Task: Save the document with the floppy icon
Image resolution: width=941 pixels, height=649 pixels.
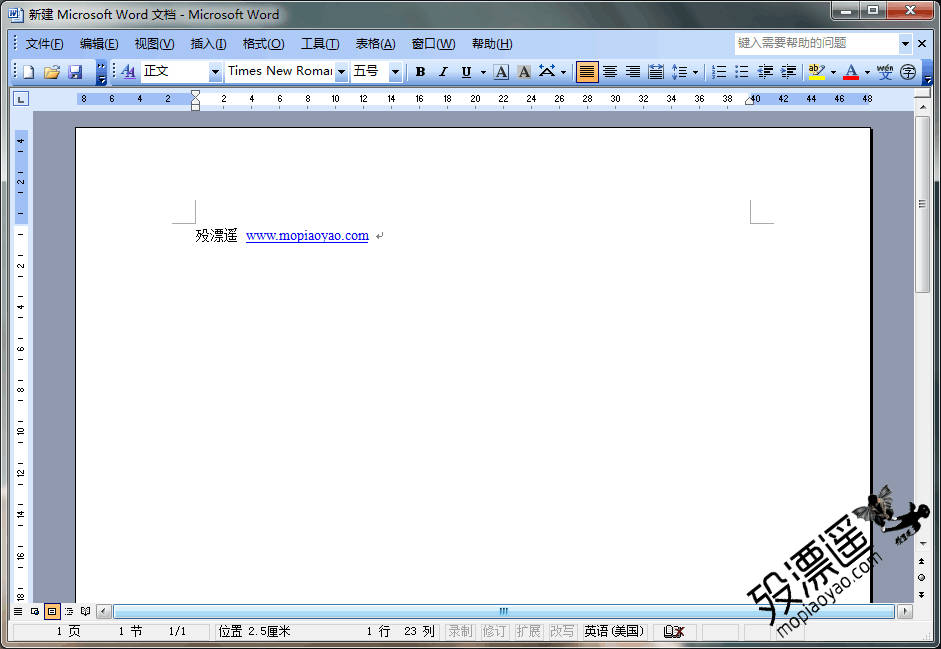Action: click(x=75, y=72)
